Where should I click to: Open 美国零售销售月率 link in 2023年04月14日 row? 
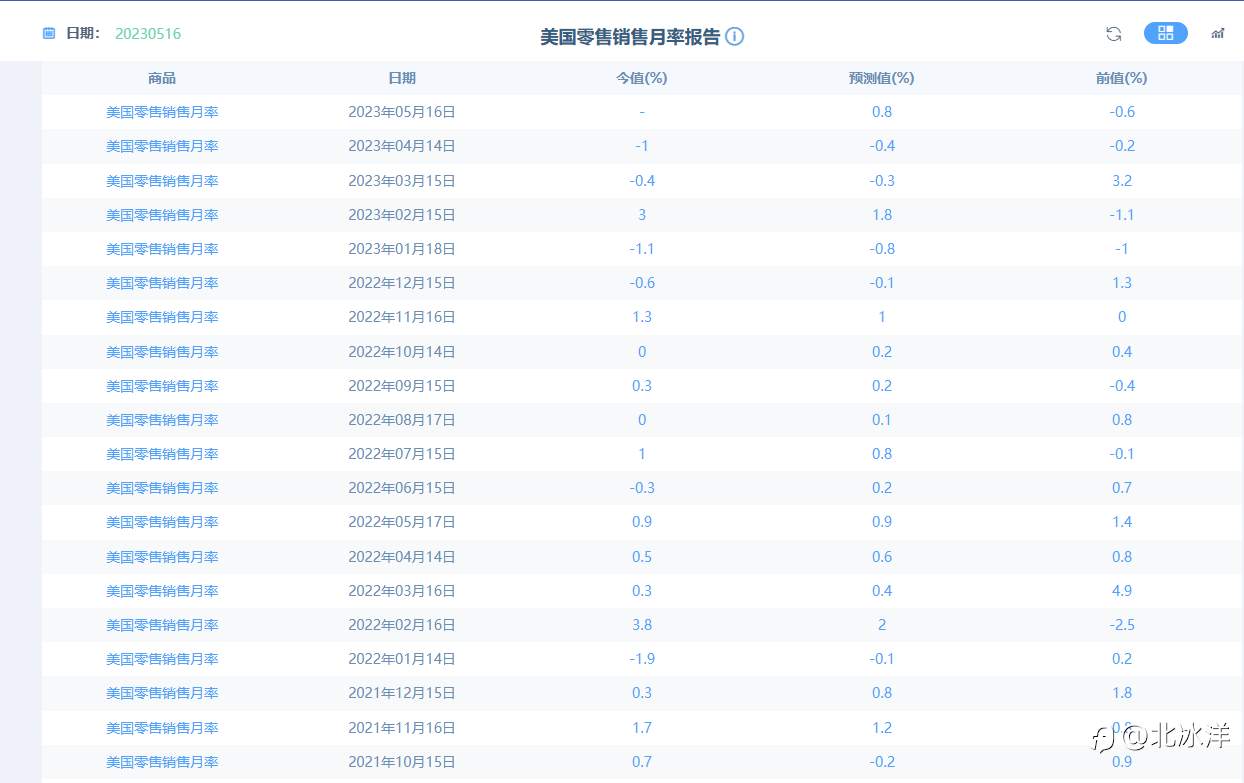pos(162,146)
